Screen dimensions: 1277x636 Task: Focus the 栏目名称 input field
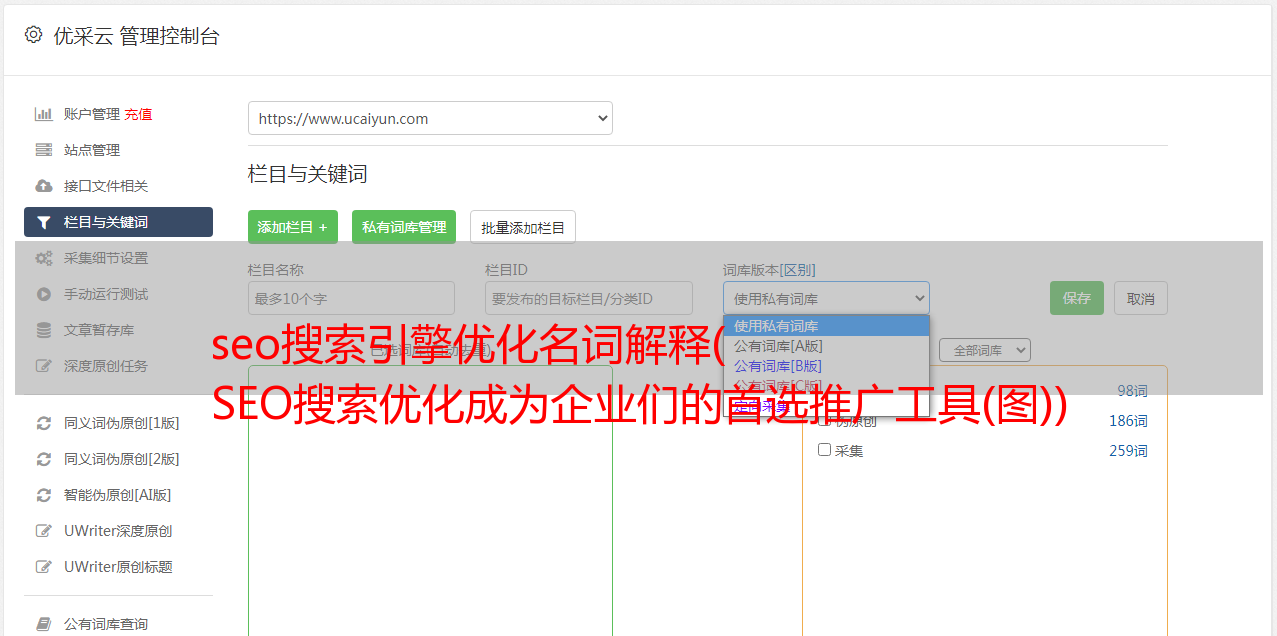coord(351,298)
